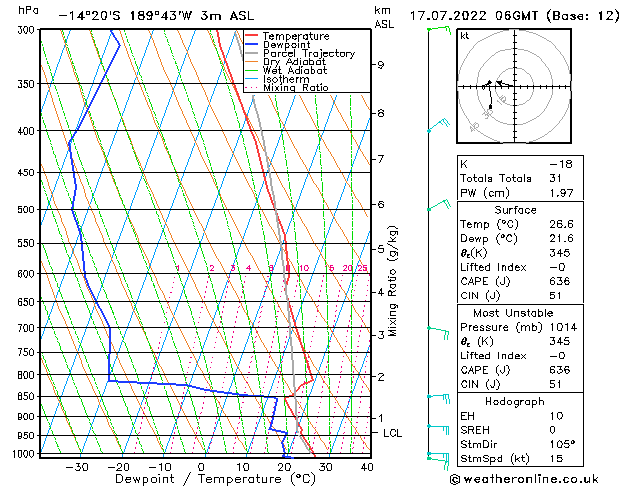Screen dimensions: 629x486
Task: Click the PW (cm) value '1.97'
Action: point(561,193)
